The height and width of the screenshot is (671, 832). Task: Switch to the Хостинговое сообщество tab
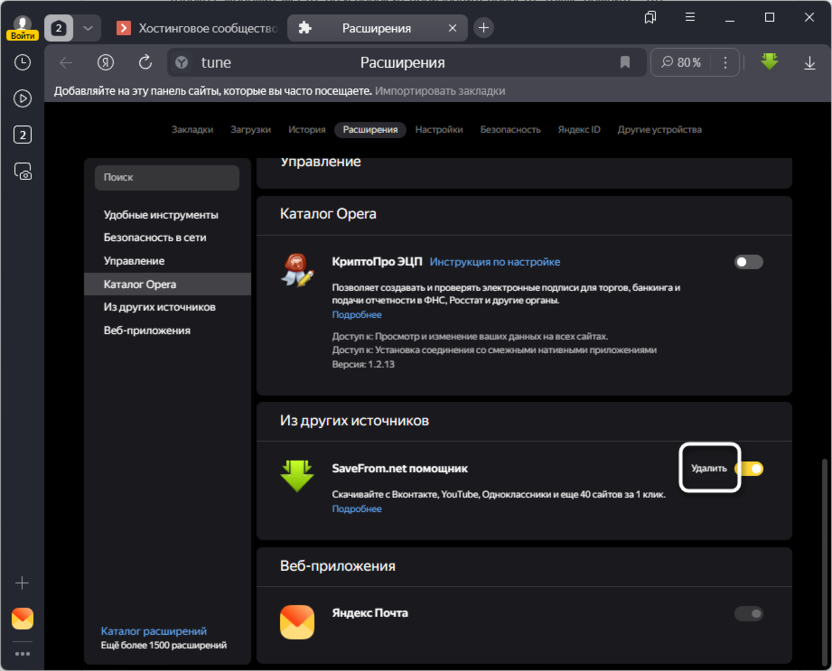click(198, 28)
